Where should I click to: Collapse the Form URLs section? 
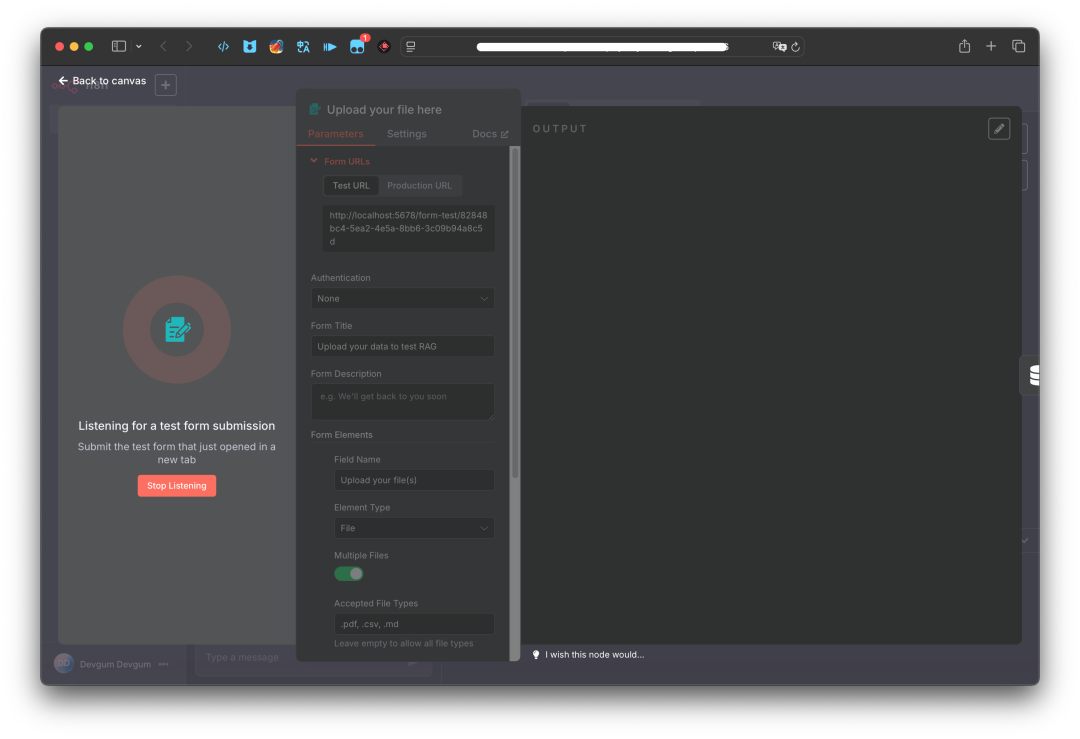[x=314, y=161]
